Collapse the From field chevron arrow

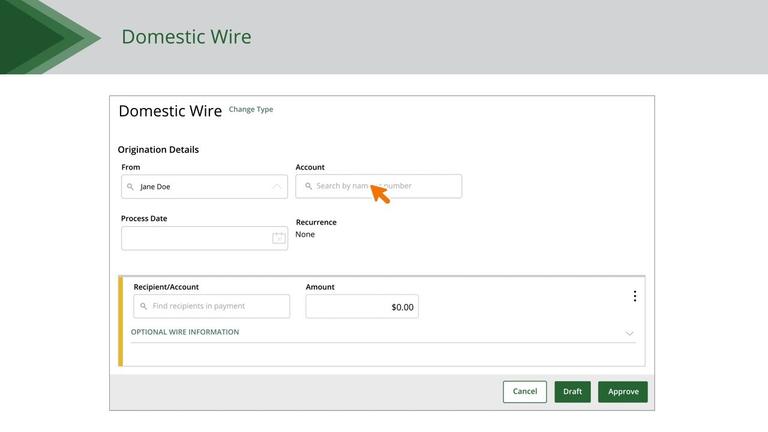(277, 187)
